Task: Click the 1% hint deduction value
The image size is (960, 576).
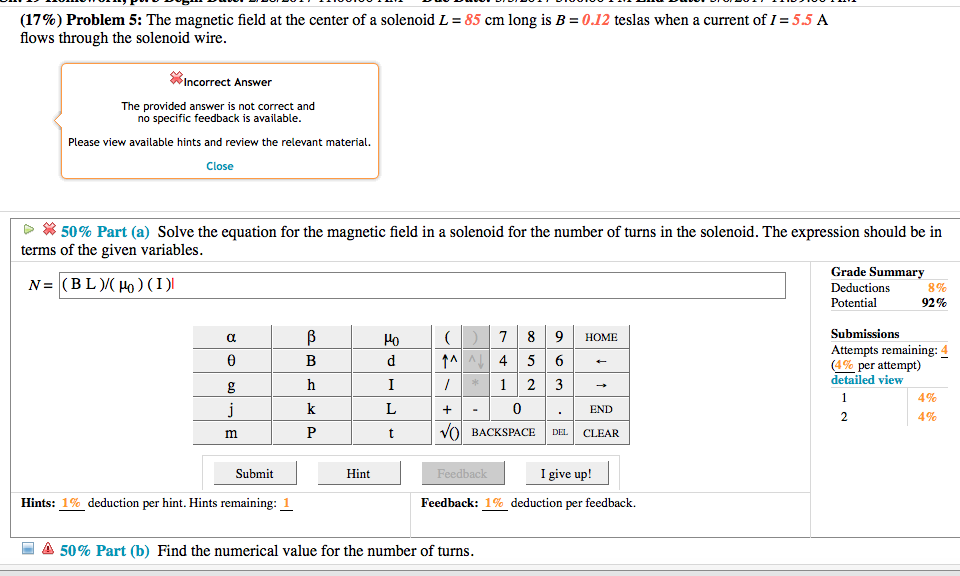Action: (x=71, y=503)
